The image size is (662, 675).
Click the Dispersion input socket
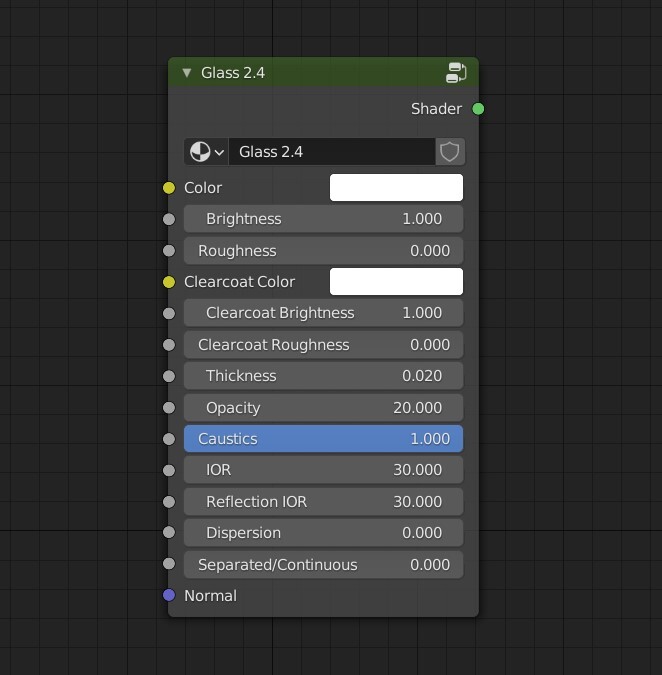pyautogui.click(x=169, y=533)
